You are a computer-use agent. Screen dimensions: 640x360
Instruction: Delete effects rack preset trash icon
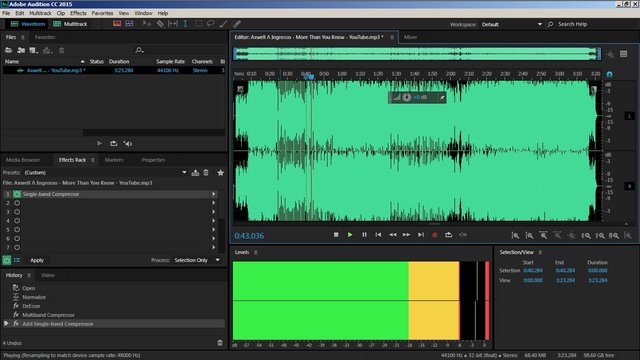[206, 173]
